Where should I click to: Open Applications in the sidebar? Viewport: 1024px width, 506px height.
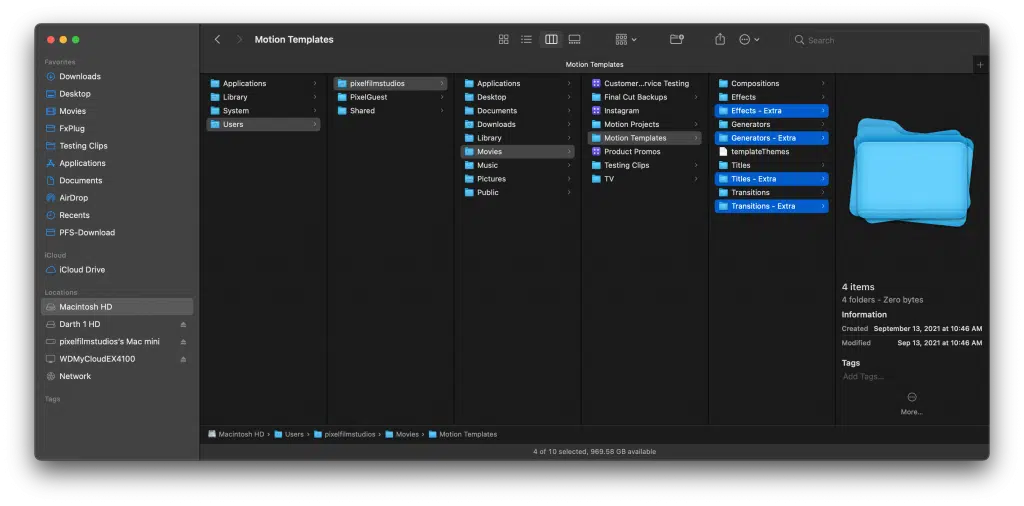pyautogui.click(x=82, y=163)
